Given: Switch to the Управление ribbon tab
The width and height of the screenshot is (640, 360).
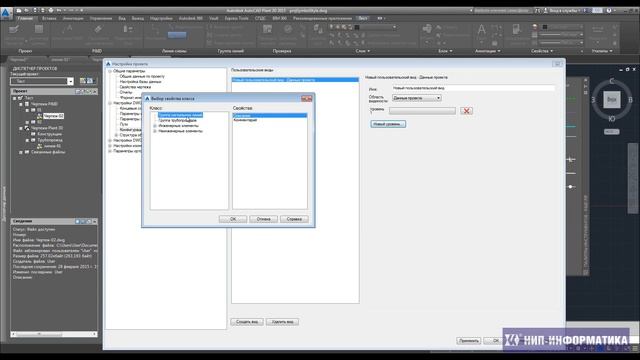Looking at the screenshot, I should point(101,18).
